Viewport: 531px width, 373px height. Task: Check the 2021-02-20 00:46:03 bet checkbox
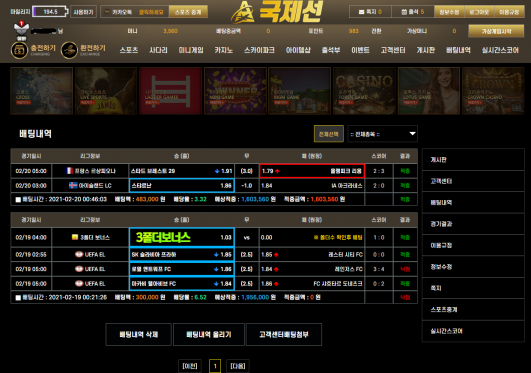(18, 200)
